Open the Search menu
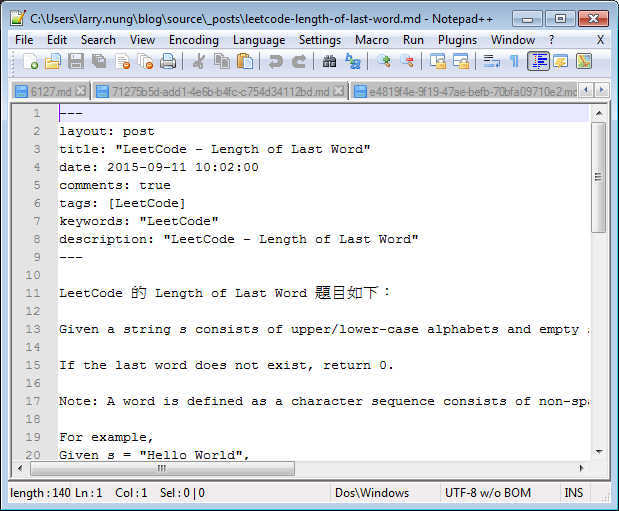Screen dimensions: 619x511 [x=98, y=40]
